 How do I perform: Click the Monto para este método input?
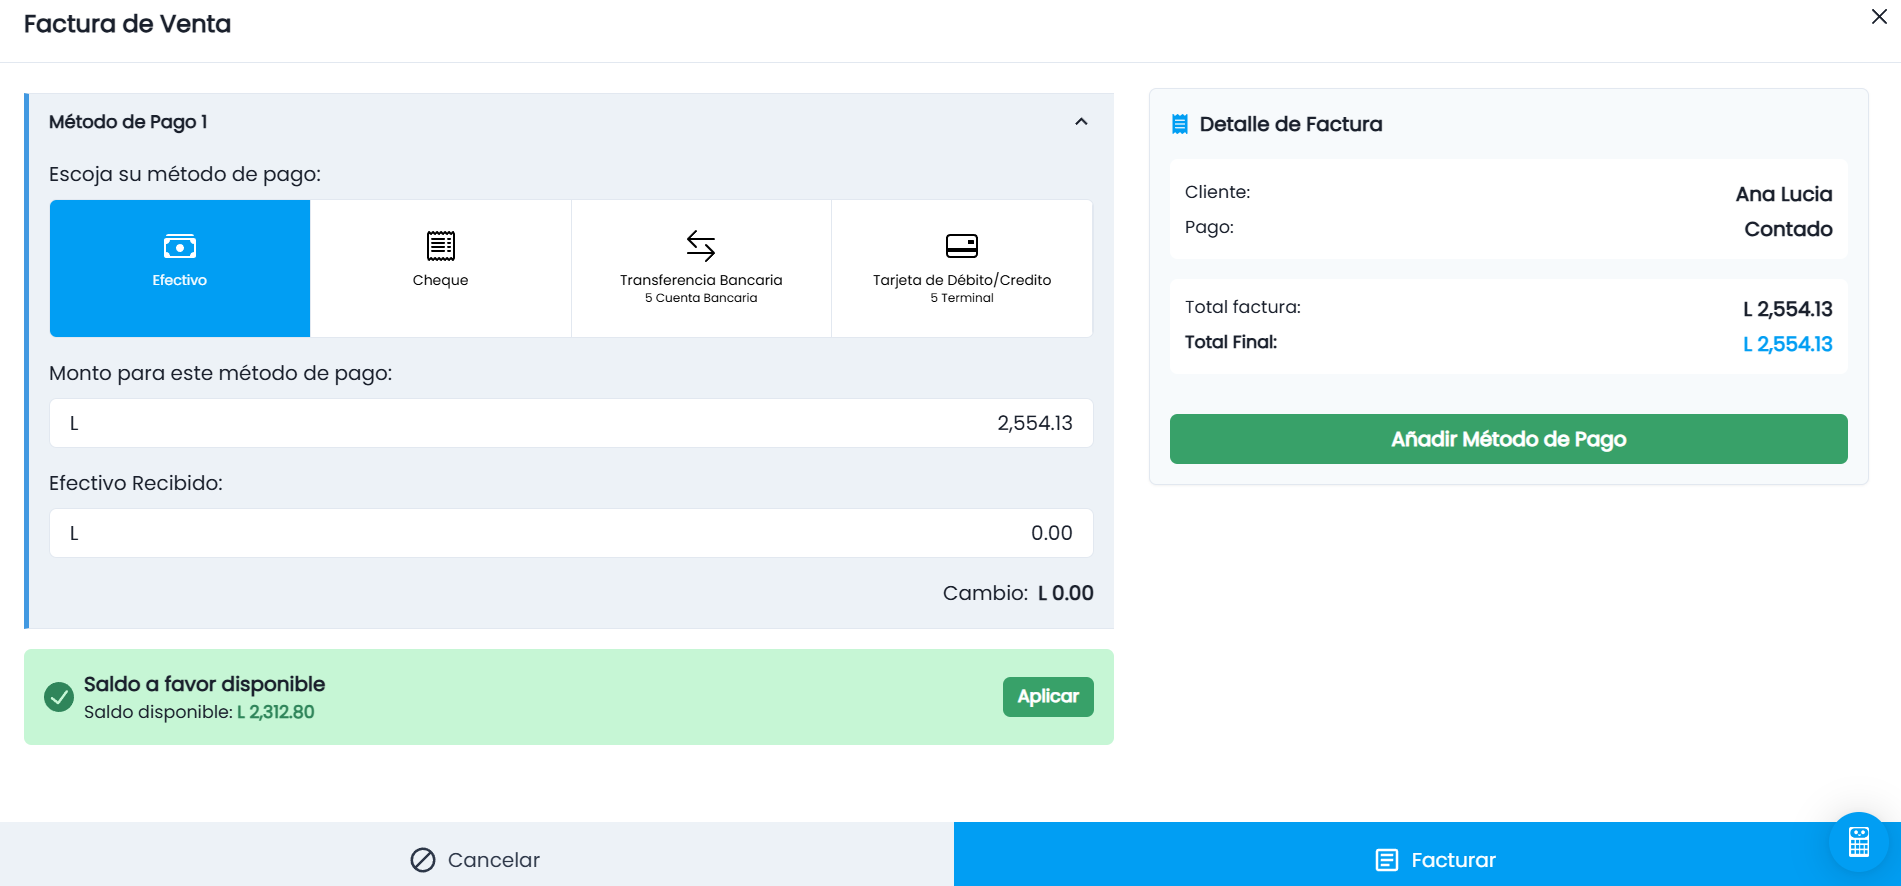click(571, 423)
